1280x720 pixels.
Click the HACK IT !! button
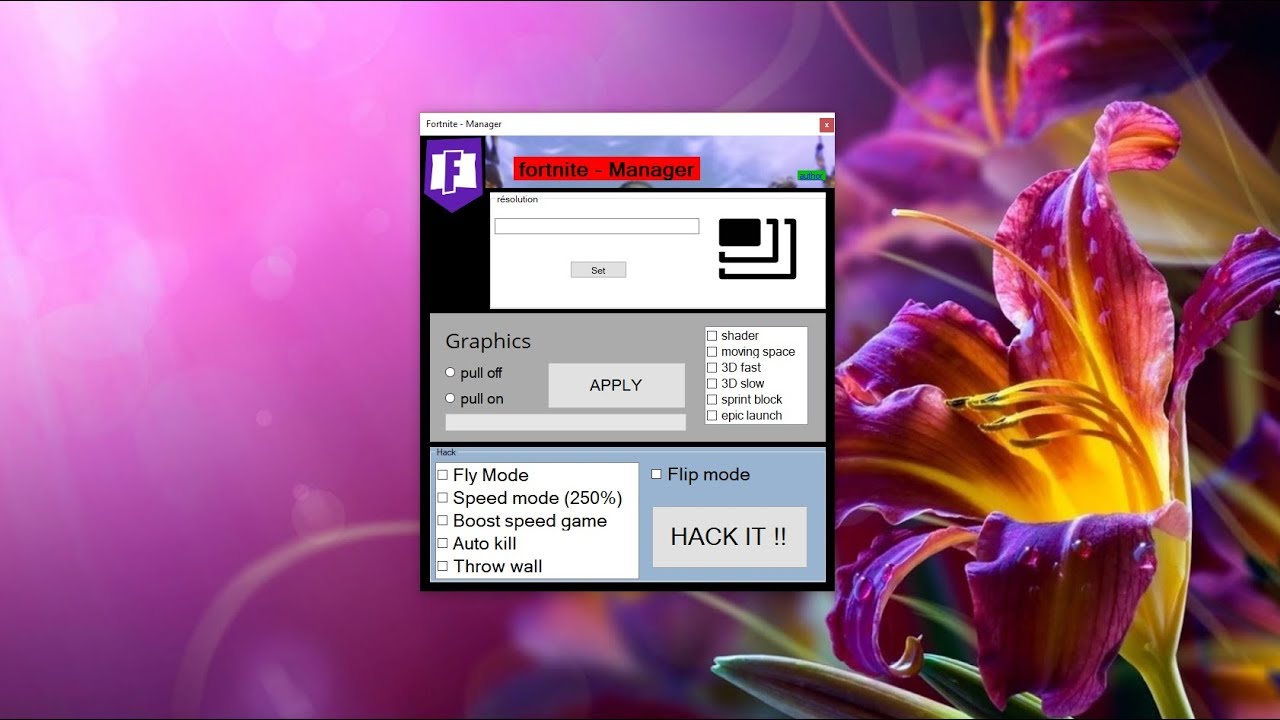pos(729,537)
